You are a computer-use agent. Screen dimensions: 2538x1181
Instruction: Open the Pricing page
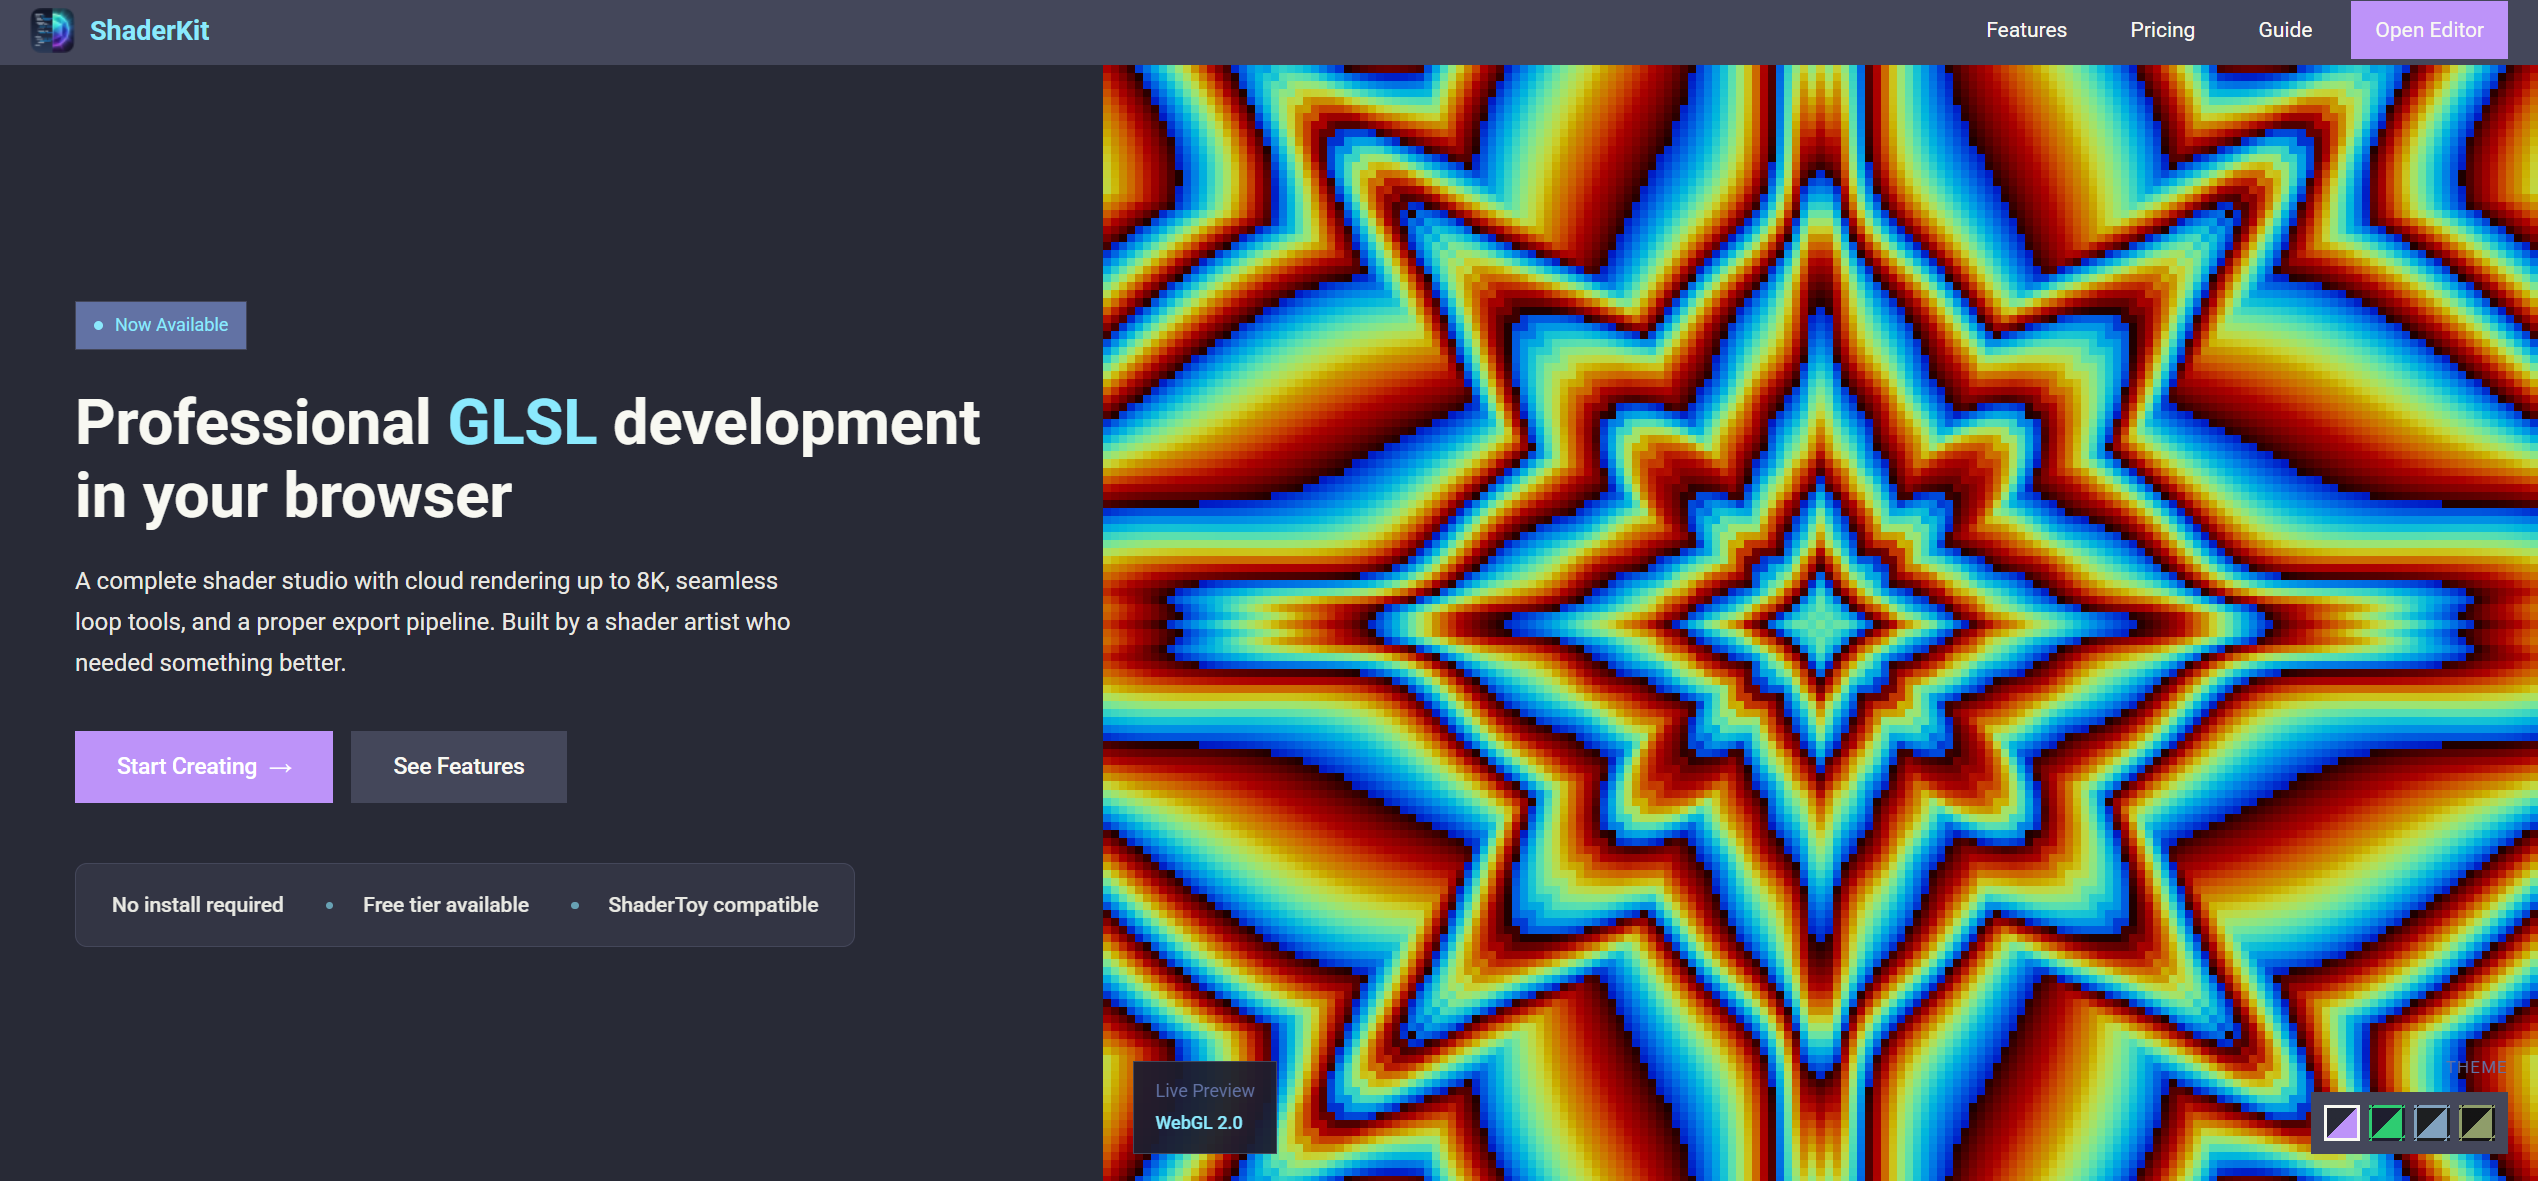(x=2162, y=30)
